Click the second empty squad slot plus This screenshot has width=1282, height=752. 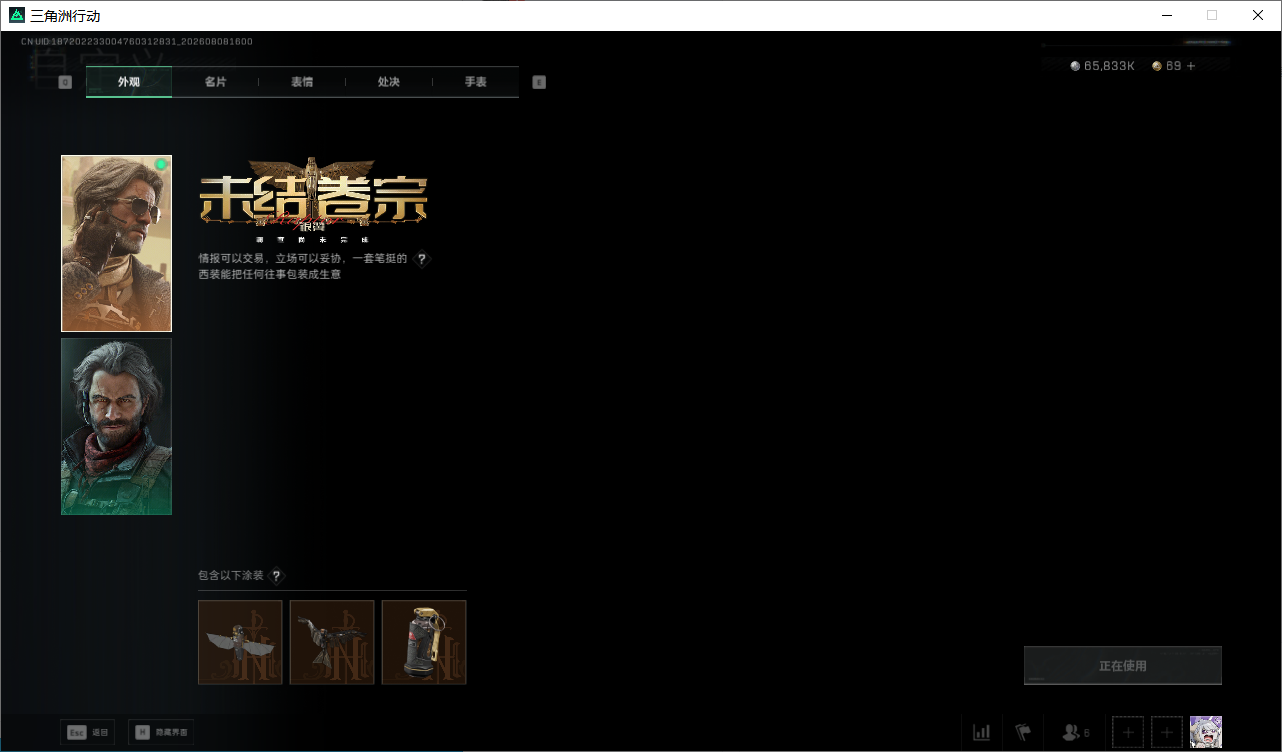[x=1167, y=732]
